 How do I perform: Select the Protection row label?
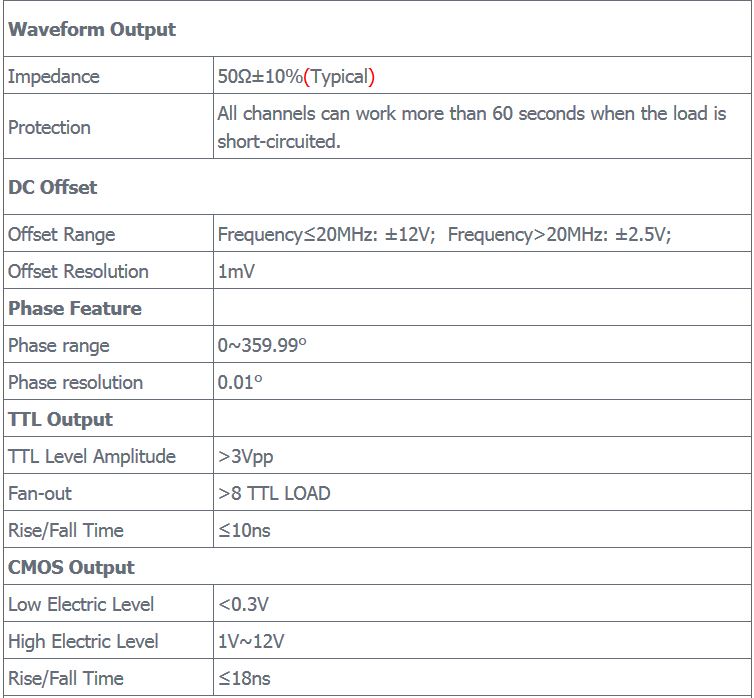49,127
